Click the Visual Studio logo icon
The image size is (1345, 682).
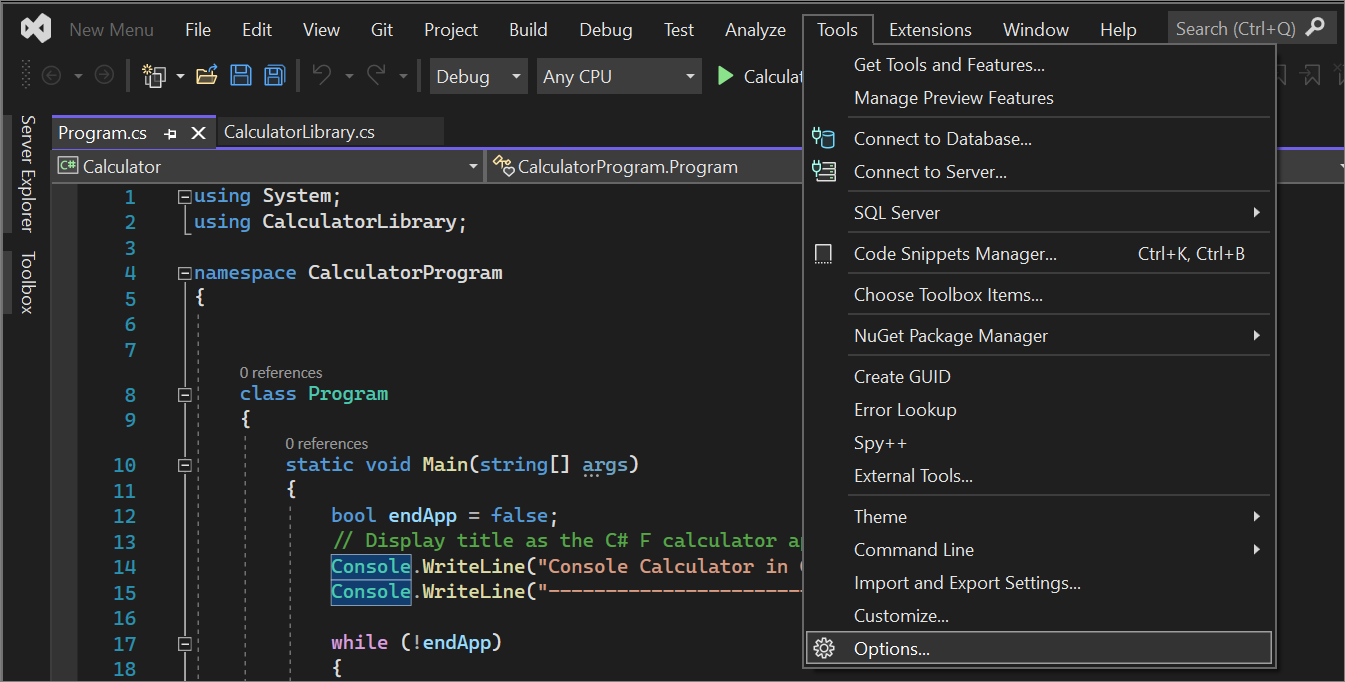click(x=36, y=29)
